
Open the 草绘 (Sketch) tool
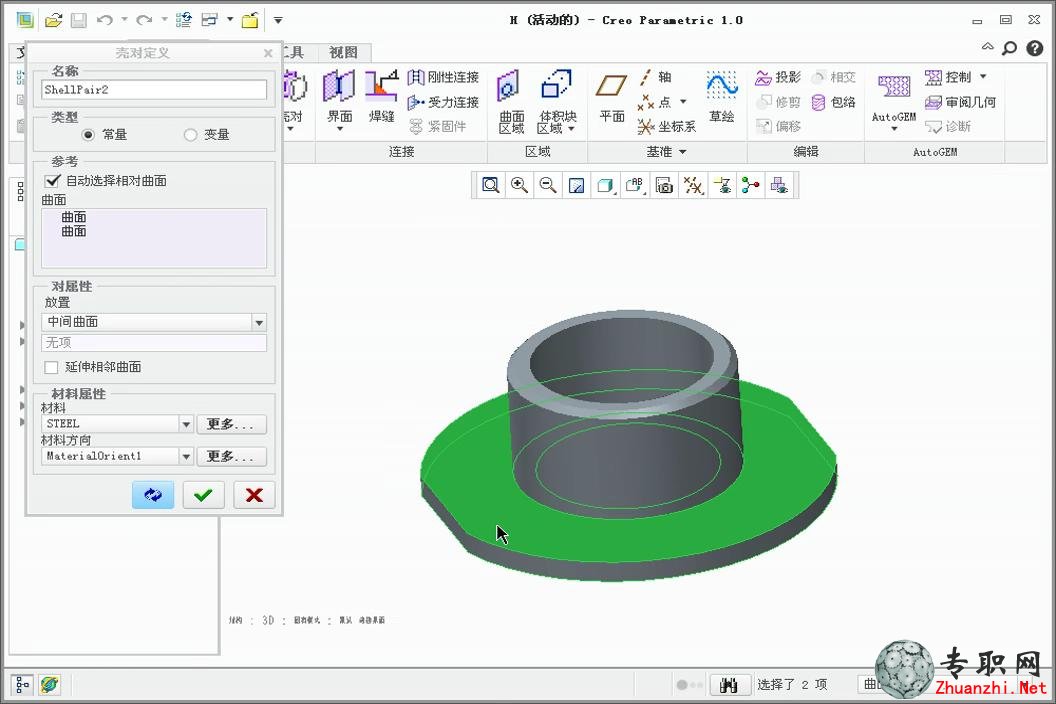721,96
